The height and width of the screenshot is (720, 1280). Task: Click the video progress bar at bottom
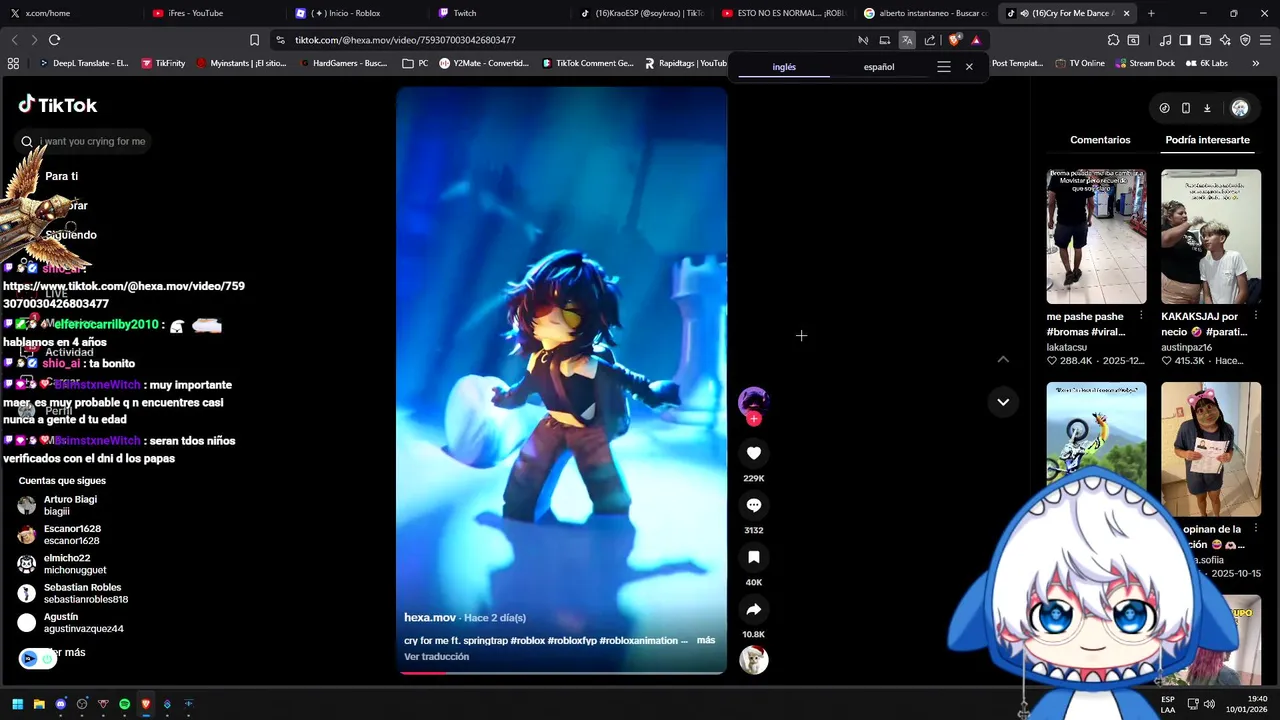(x=561, y=672)
